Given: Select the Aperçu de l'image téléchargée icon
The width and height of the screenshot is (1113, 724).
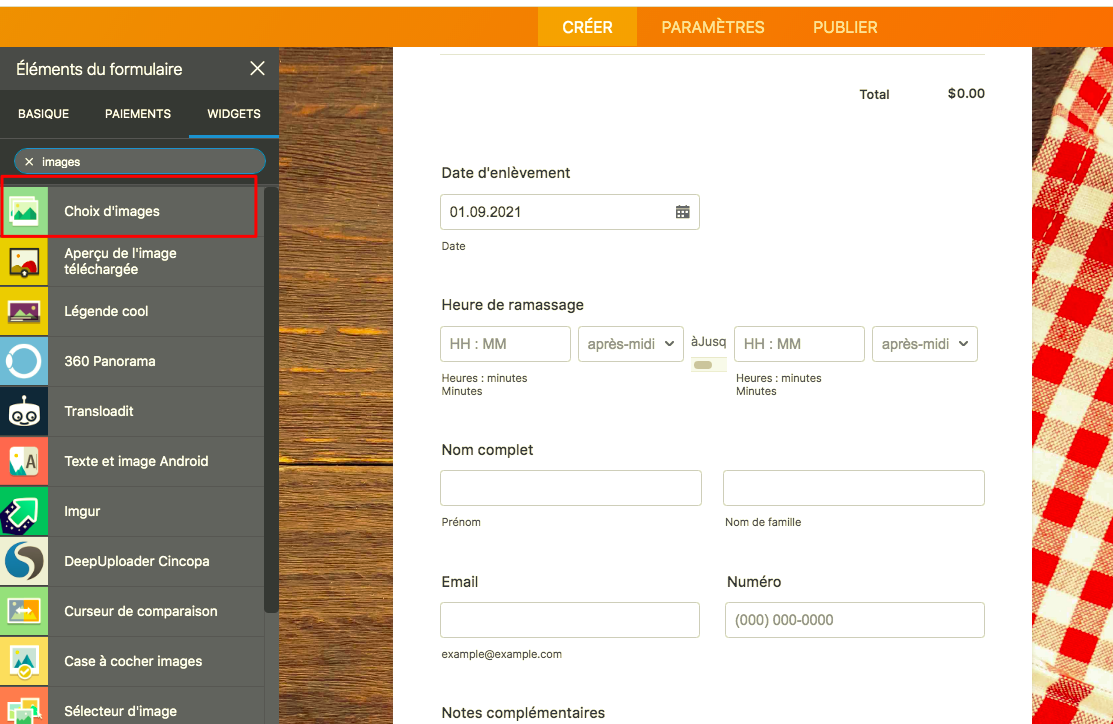Looking at the screenshot, I should [x=24, y=261].
